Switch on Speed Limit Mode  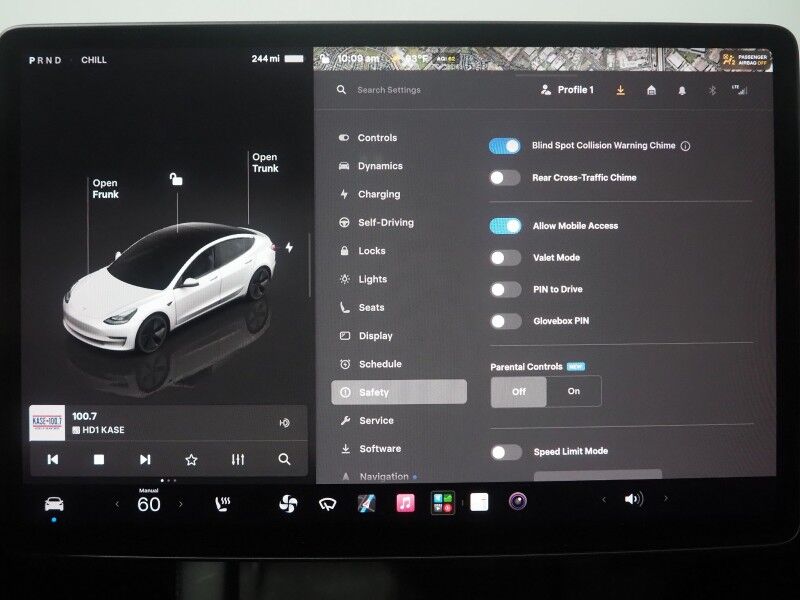(x=507, y=452)
